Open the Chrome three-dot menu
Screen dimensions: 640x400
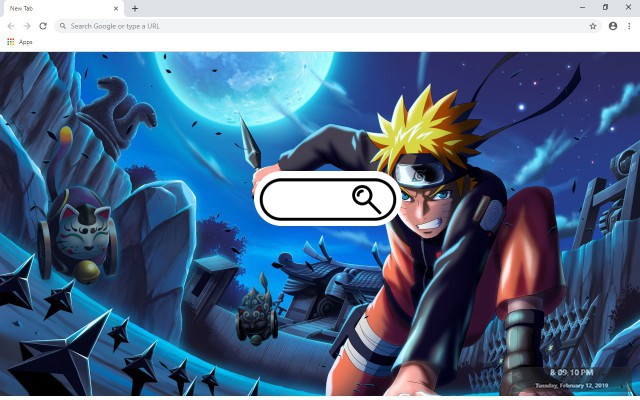pyautogui.click(x=629, y=26)
